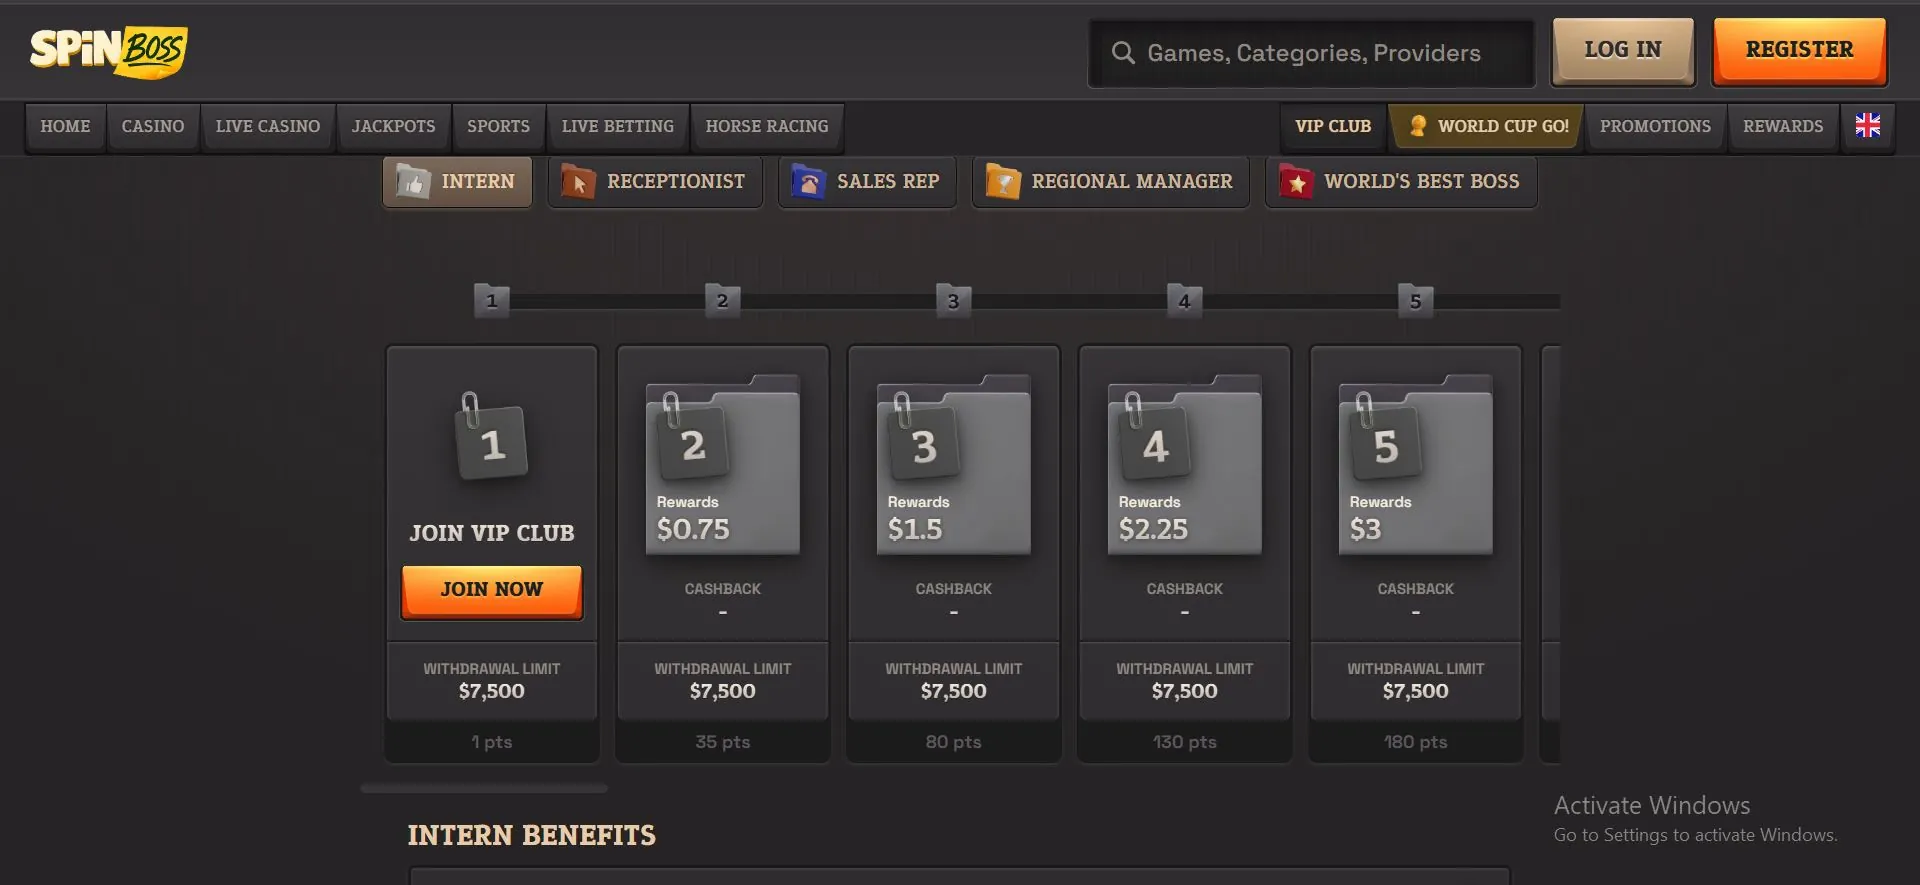Viewport: 1920px width, 885px height.
Task: Go to the Casino section
Action: tap(153, 127)
